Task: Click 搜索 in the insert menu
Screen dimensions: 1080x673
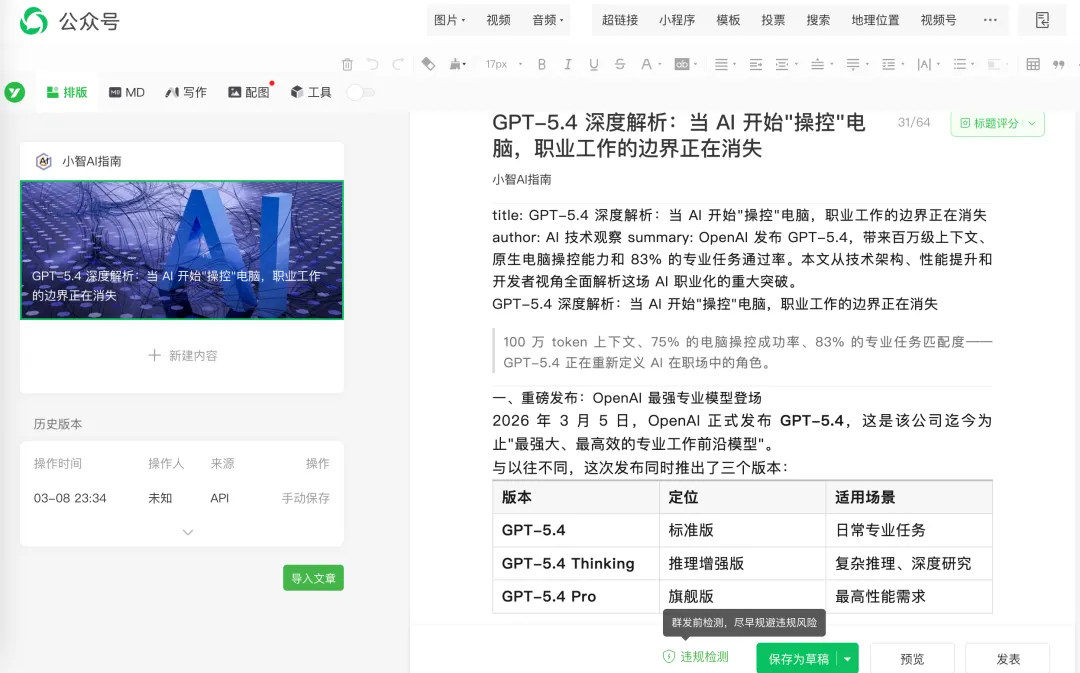Action: (818, 20)
